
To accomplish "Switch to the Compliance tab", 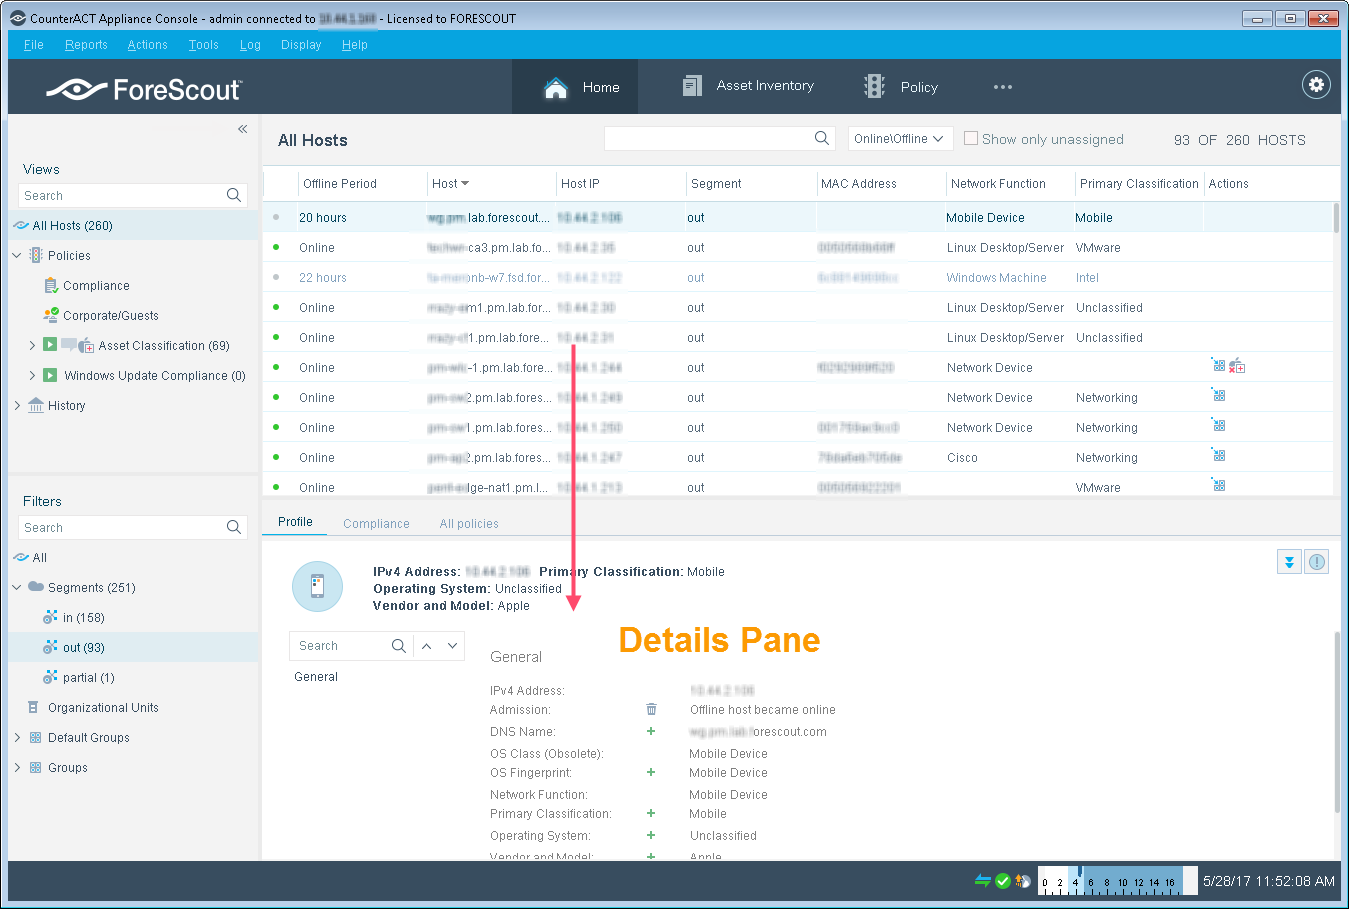I will point(376,523).
